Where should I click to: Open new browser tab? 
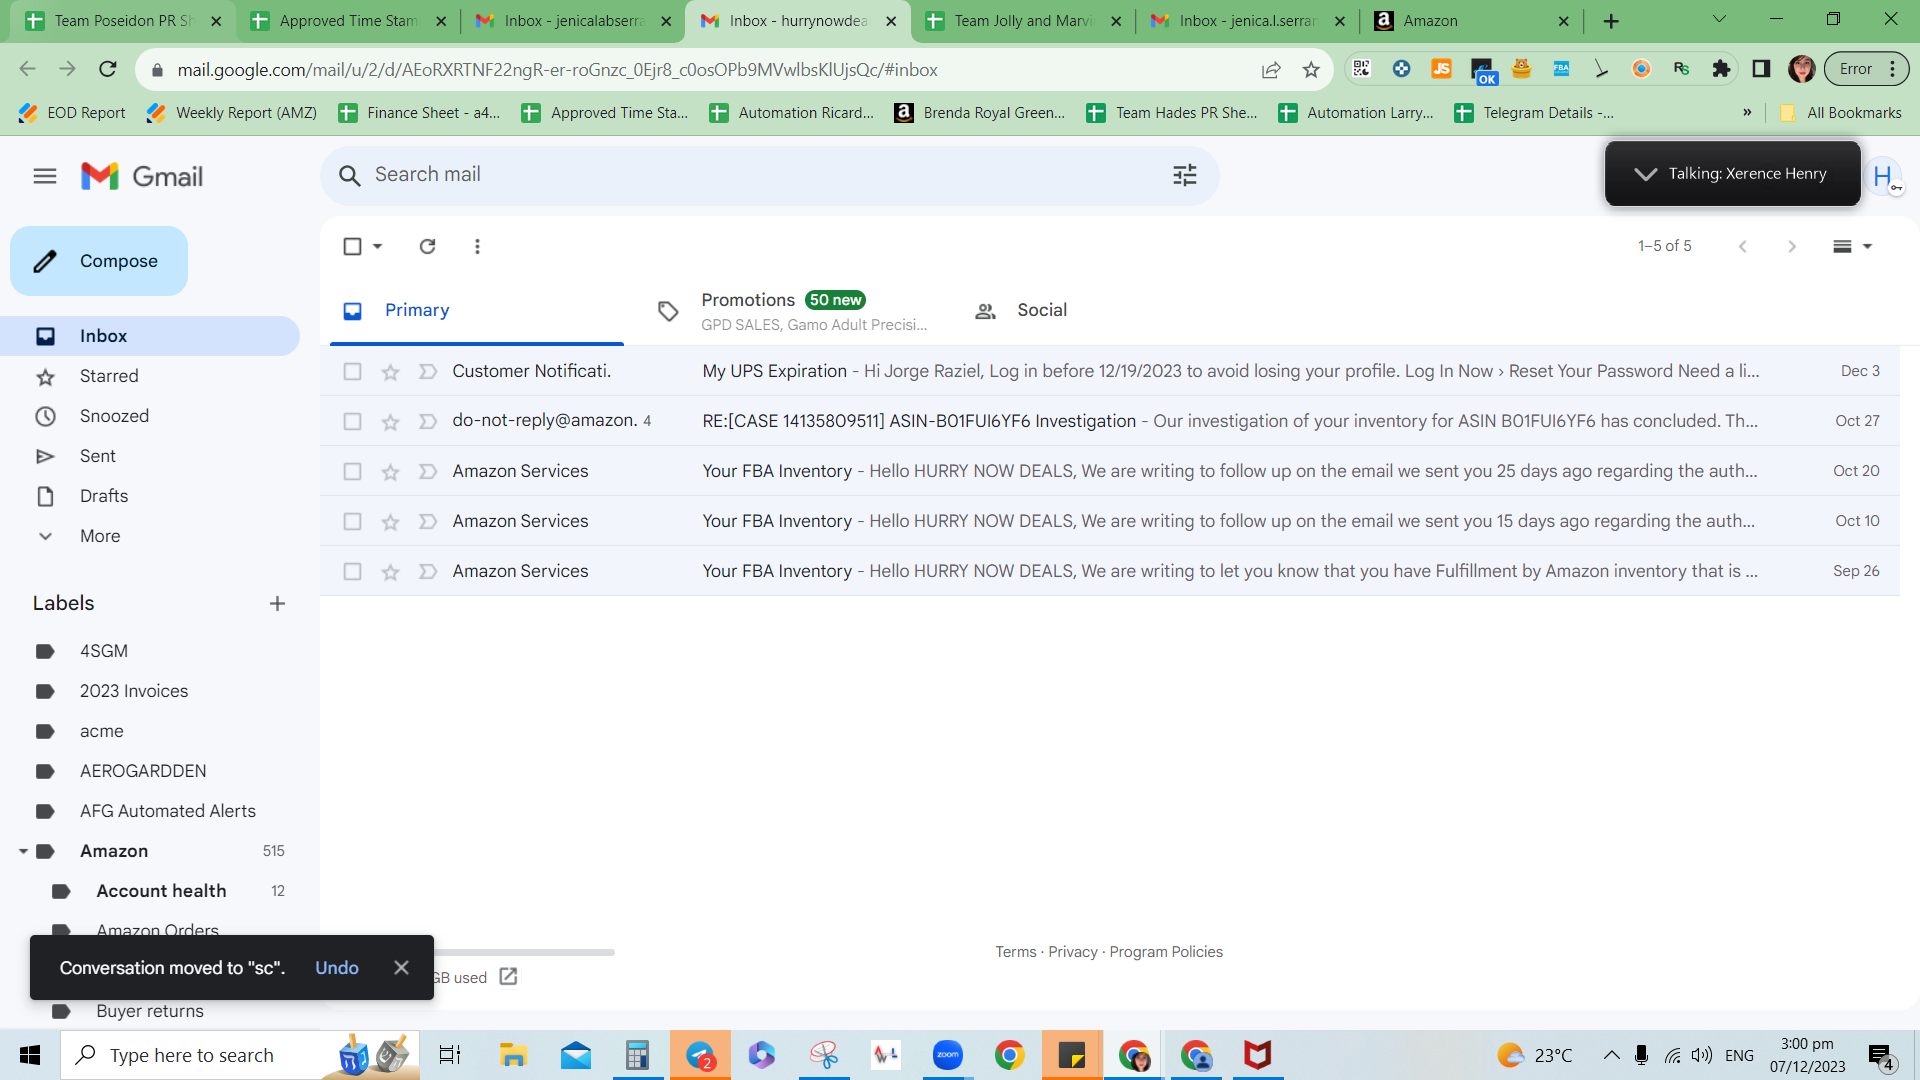[x=1611, y=21]
